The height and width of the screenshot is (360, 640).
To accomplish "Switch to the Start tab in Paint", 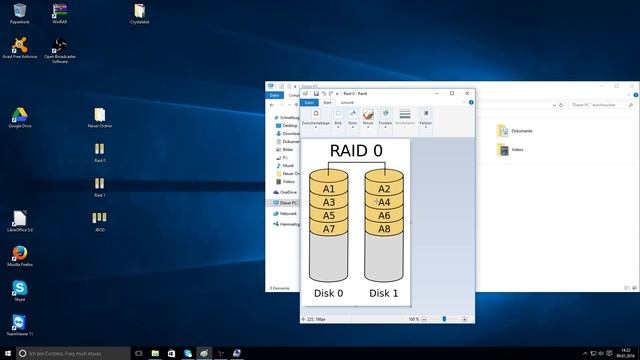I will coord(327,102).
